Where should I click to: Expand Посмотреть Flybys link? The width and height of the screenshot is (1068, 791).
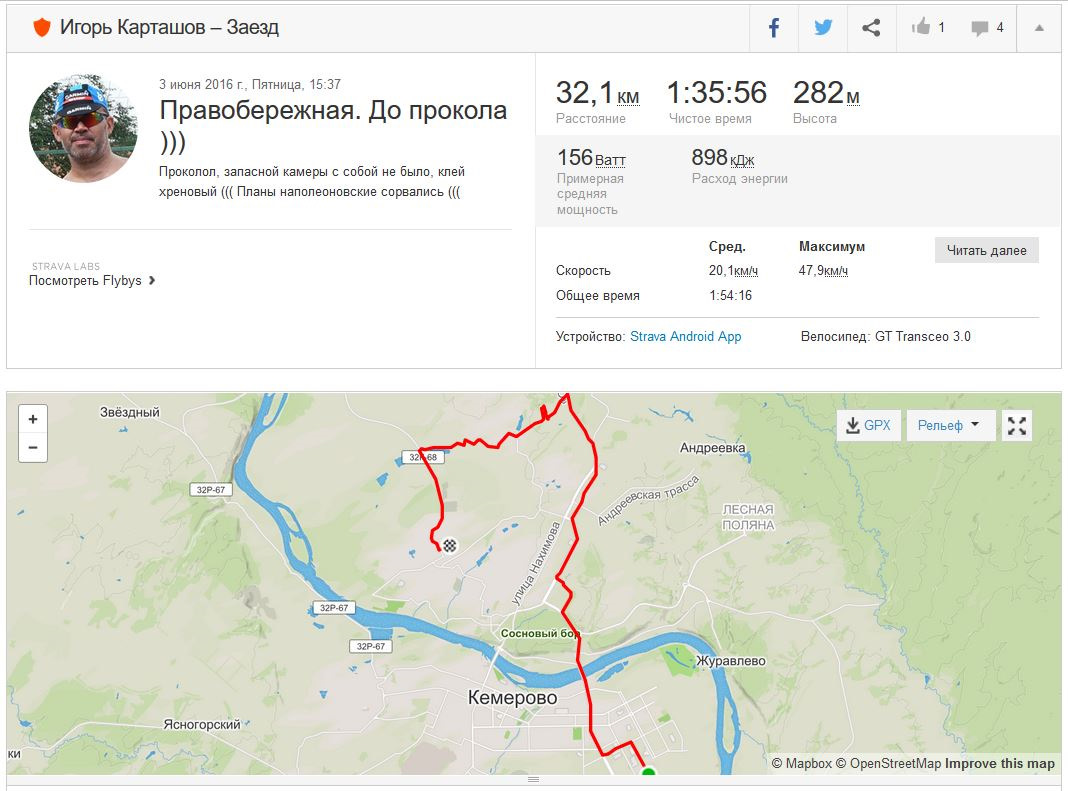(92, 281)
